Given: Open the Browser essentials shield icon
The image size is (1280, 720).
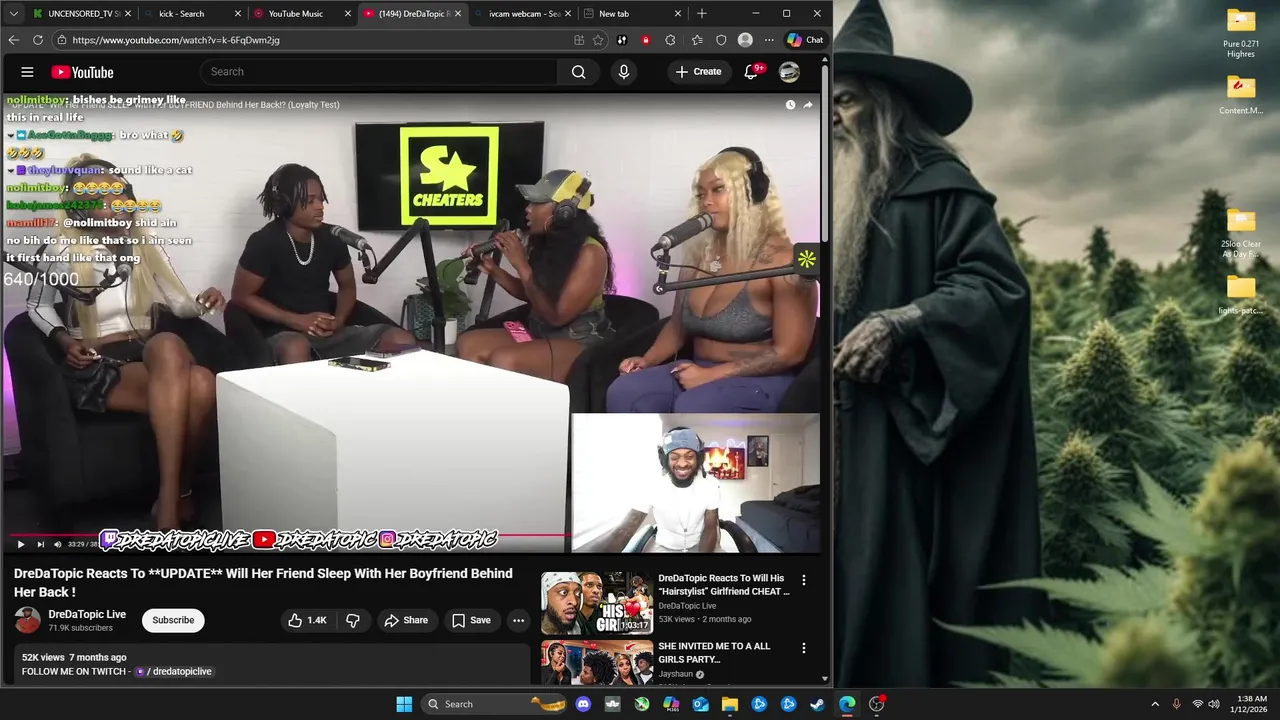Looking at the screenshot, I should point(721,40).
